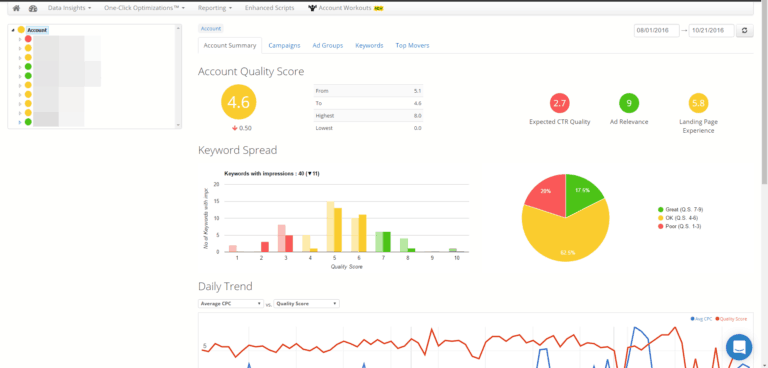Click the 'Keywords with impressions : 40' chart title
768x368 pixels.
point(272,173)
